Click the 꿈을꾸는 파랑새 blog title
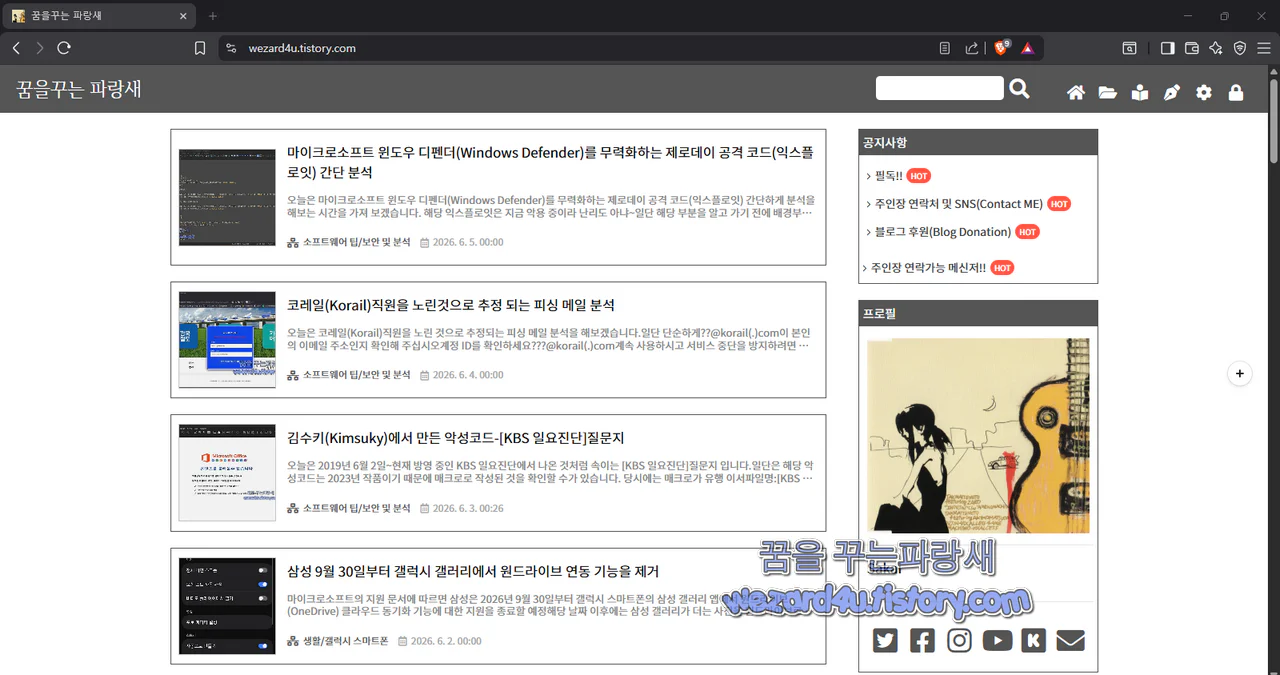This screenshot has height=675, width=1280. 79,88
